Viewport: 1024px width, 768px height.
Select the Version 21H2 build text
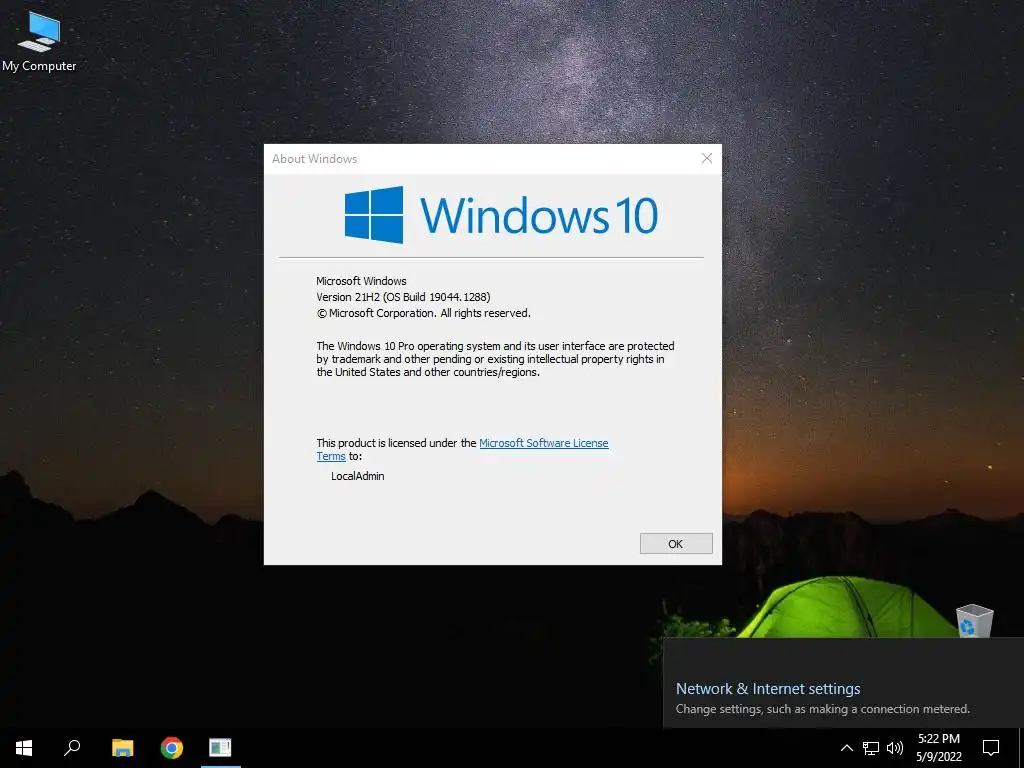[403, 297]
